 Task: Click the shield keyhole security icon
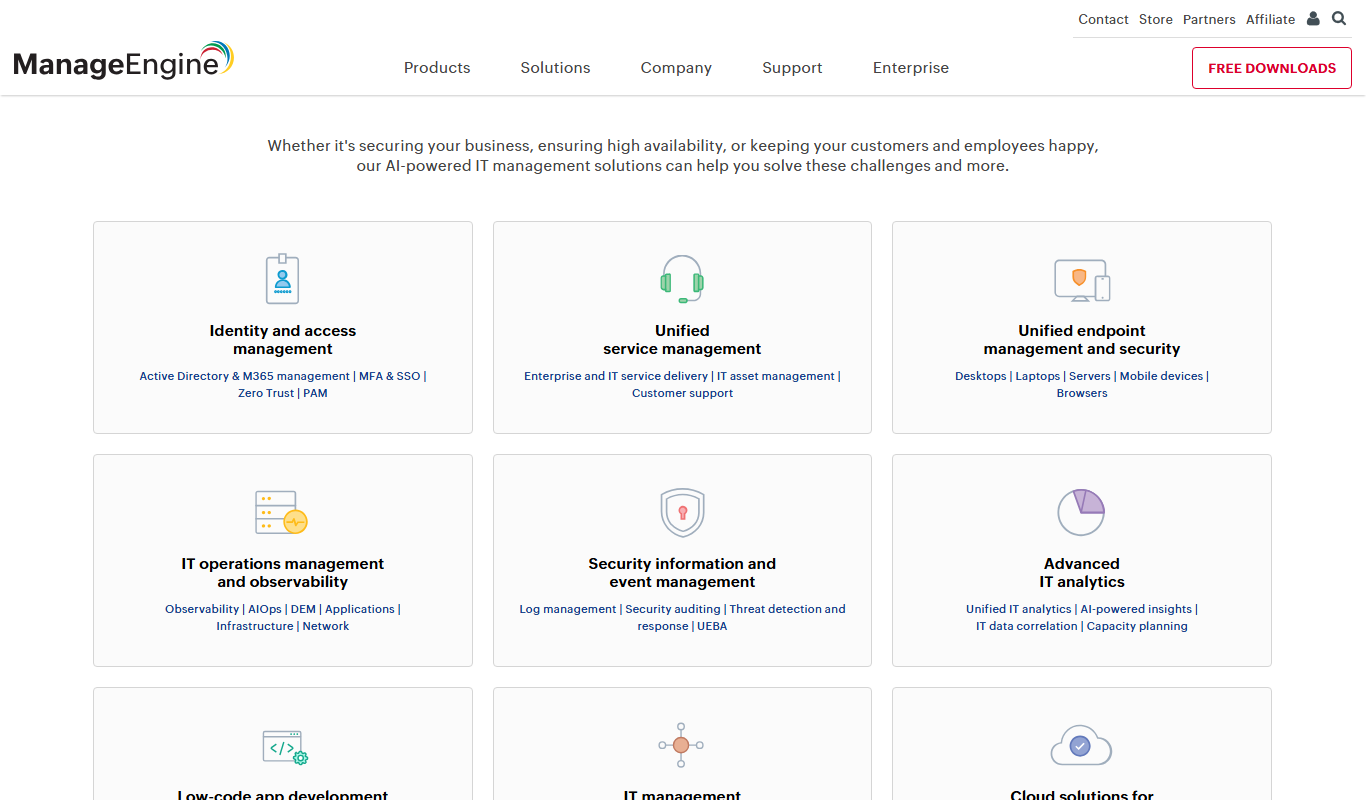682,513
